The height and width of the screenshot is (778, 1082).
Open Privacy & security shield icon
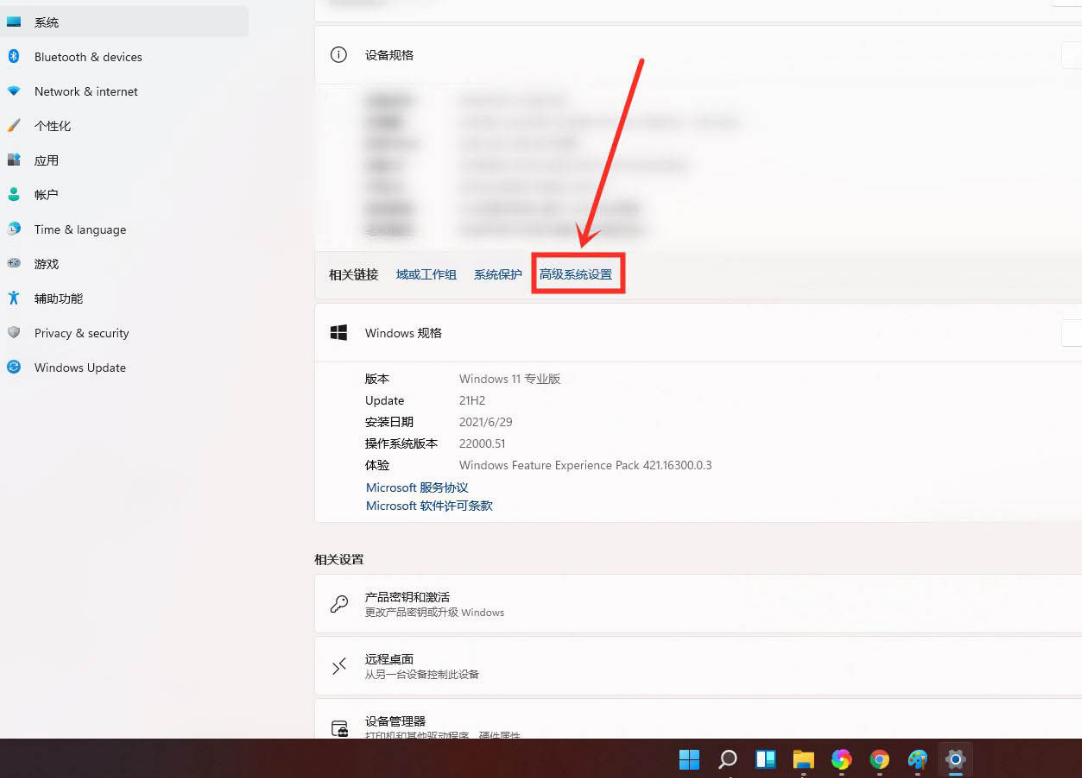[14, 333]
